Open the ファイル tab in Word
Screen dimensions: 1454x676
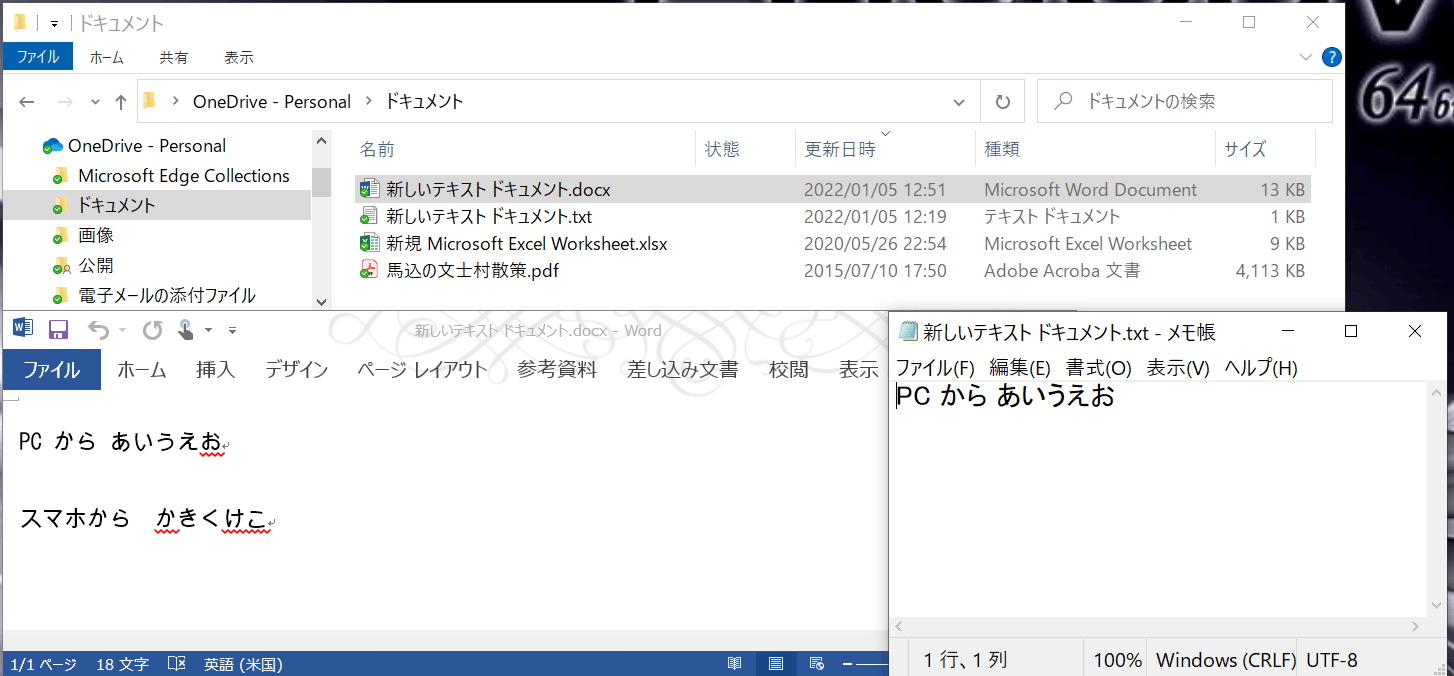[x=52, y=369]
